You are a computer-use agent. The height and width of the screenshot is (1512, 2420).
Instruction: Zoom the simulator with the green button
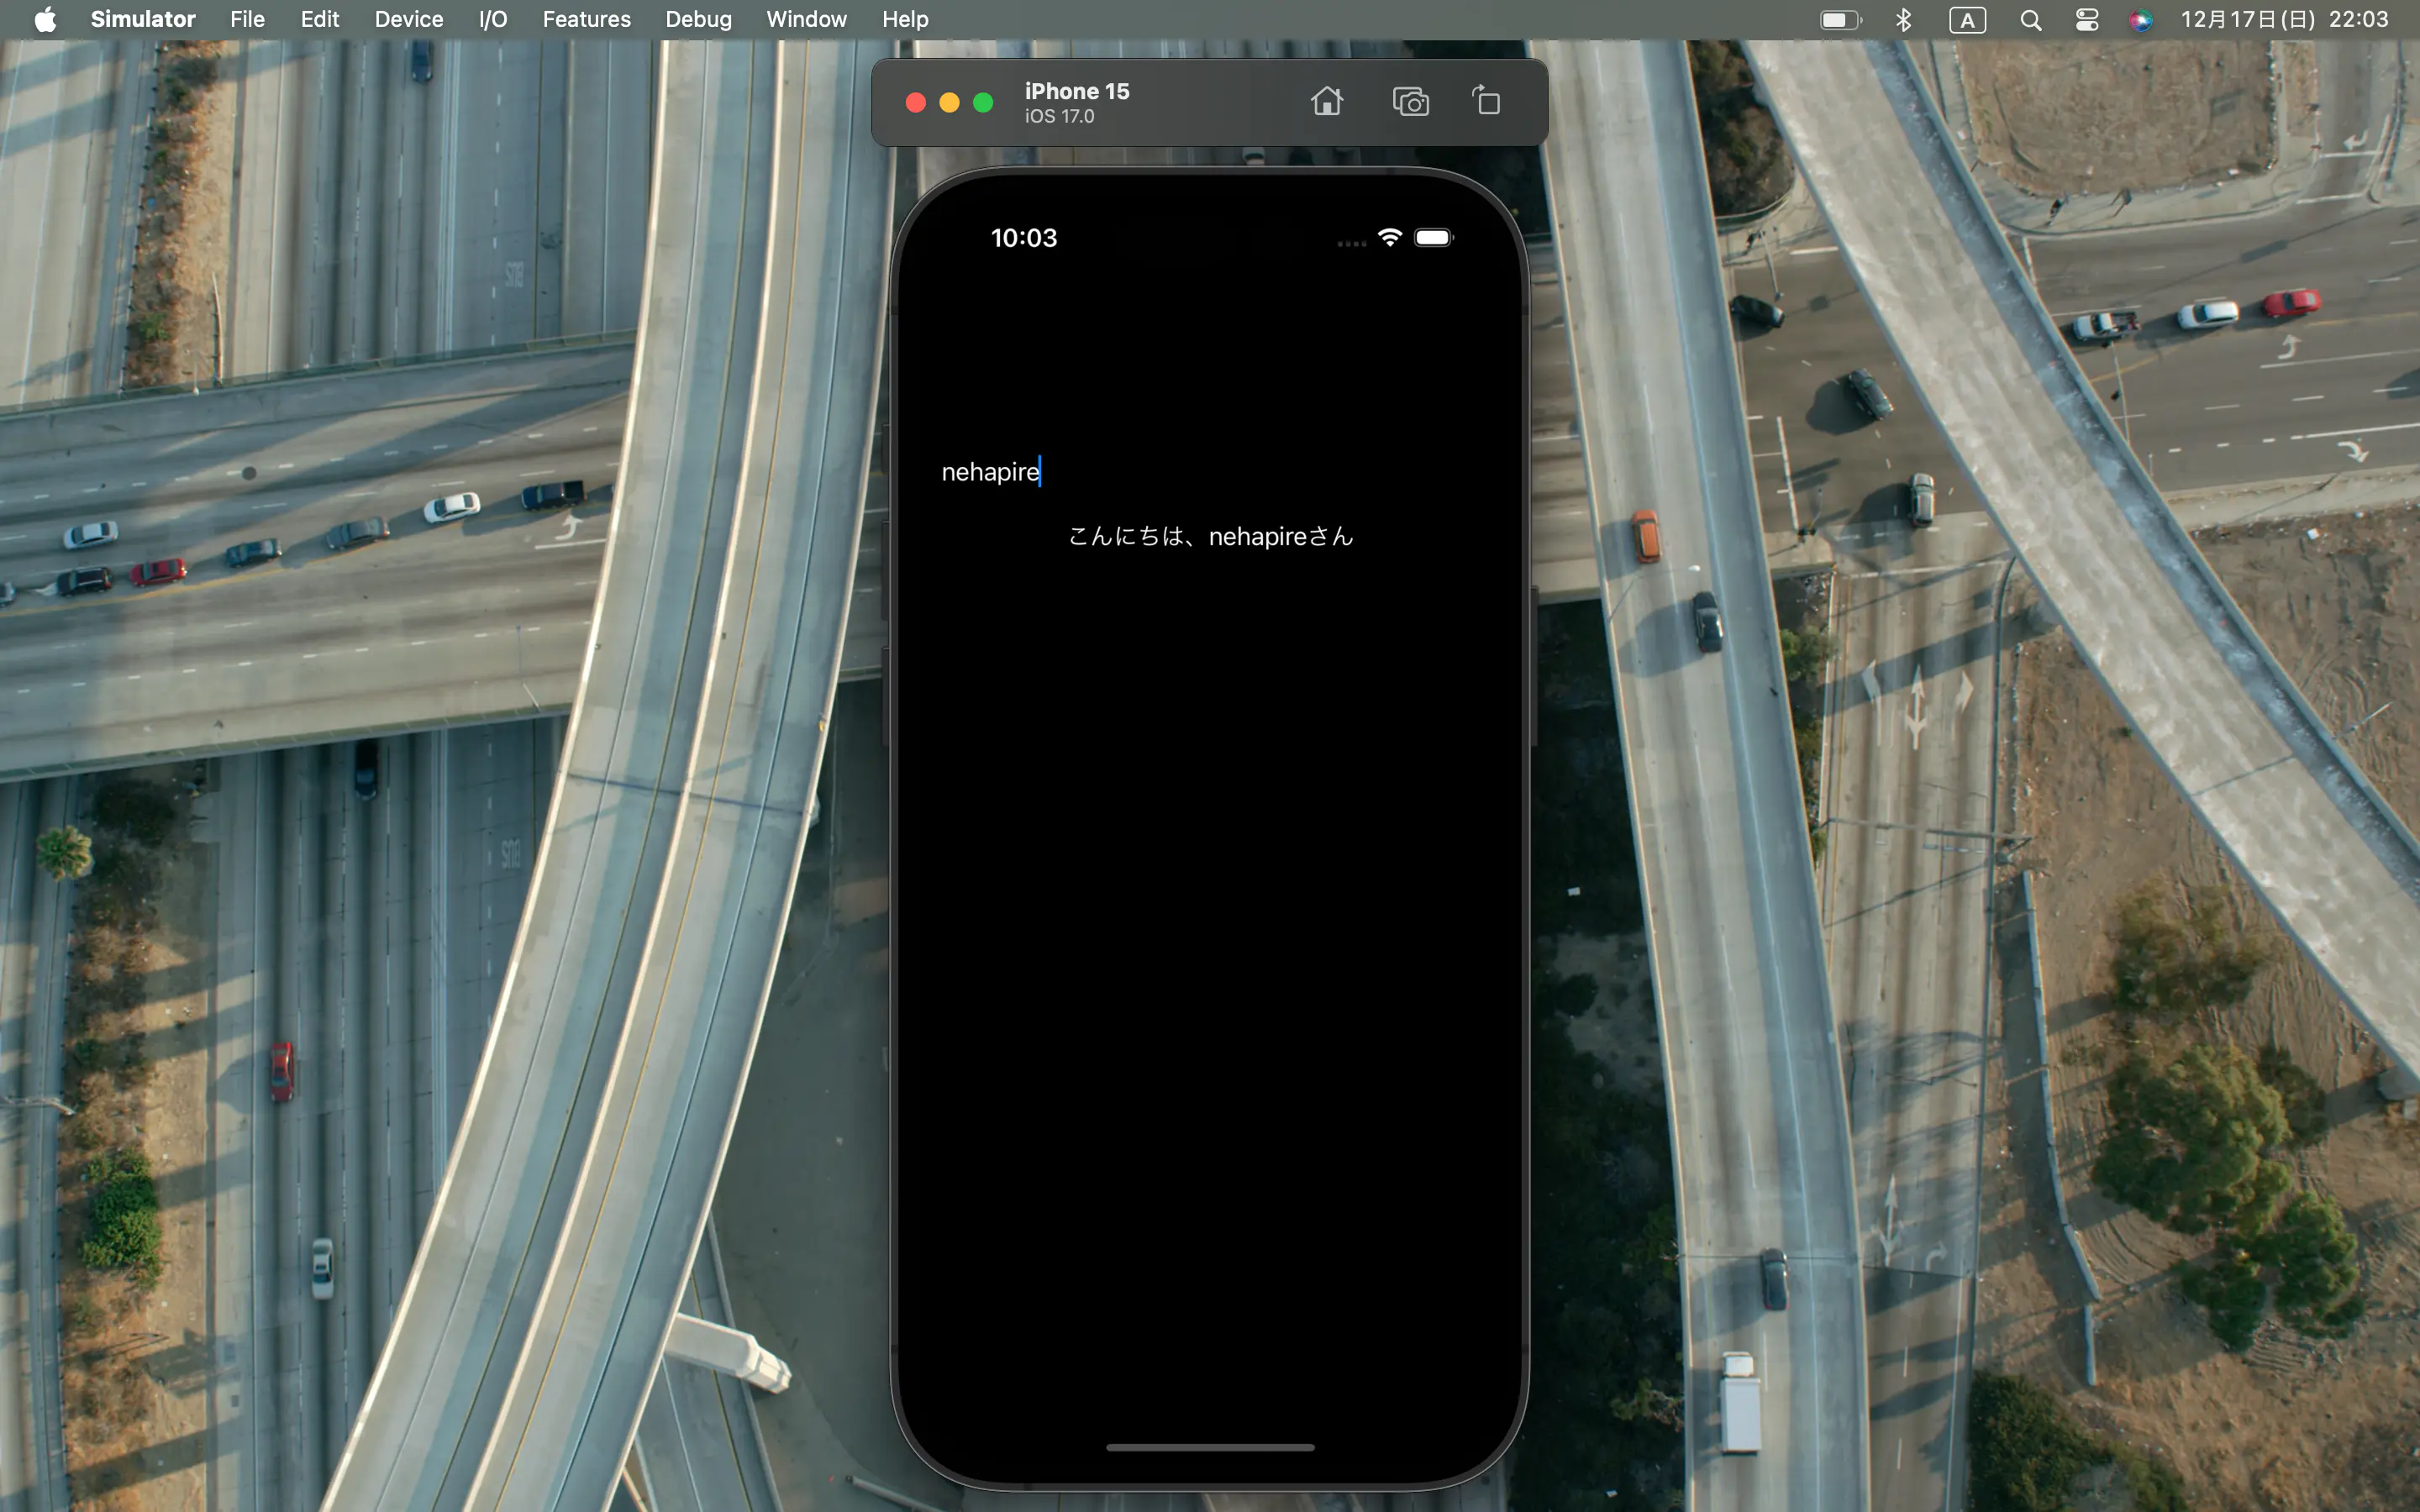point(983,102)
